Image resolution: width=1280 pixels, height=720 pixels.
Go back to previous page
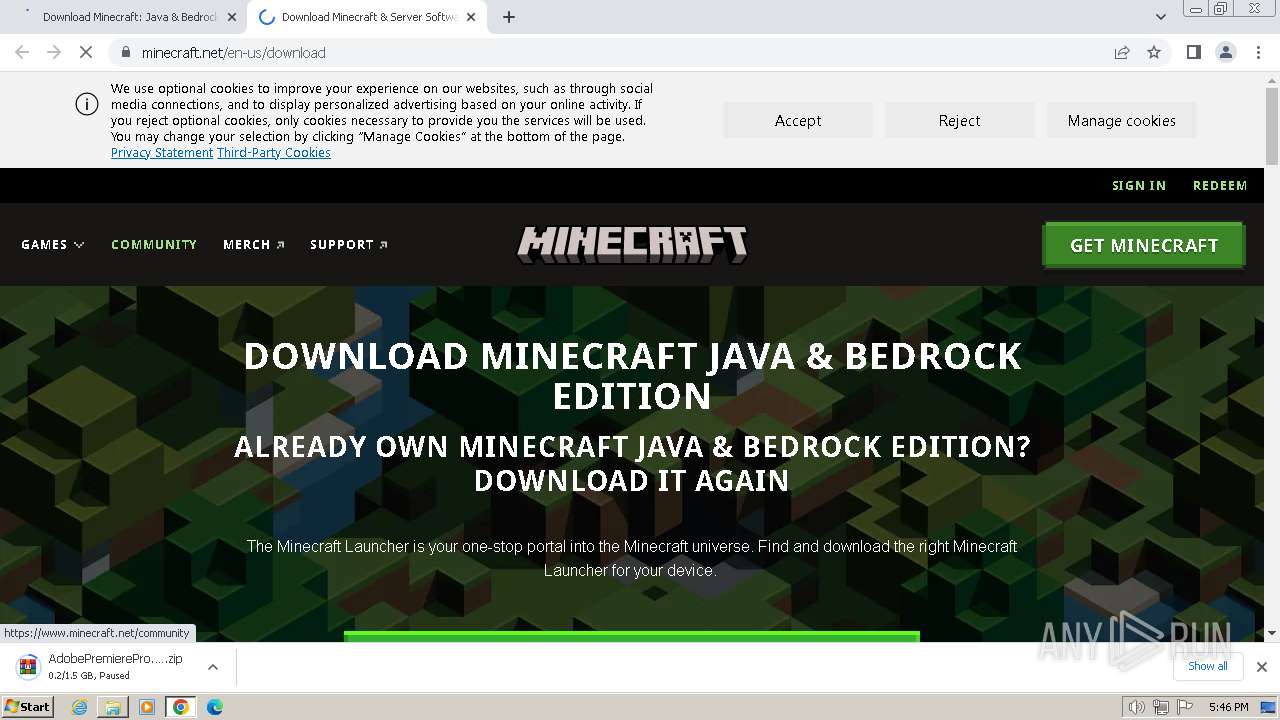tap(22, 52)
